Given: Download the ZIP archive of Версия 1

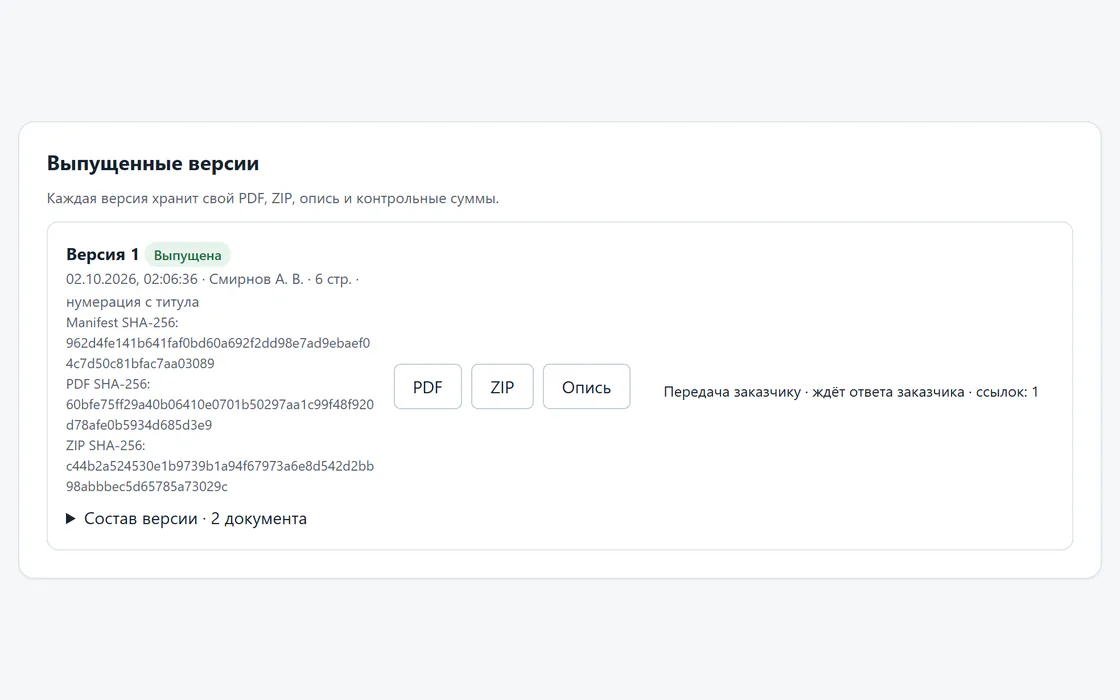Looking at the screenshot, I should pyautogui.click(x=502, y=386).
